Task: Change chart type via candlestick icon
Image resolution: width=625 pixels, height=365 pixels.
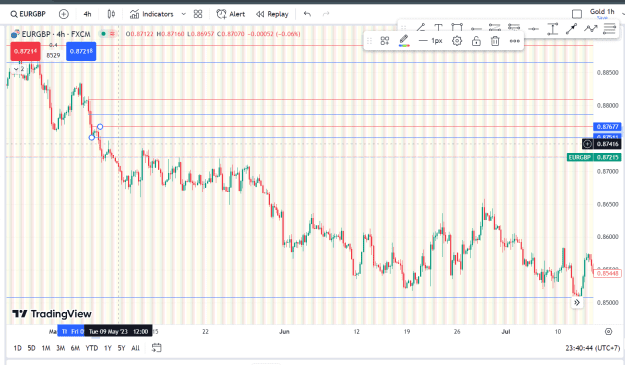Action: click(x=111, y=14)
